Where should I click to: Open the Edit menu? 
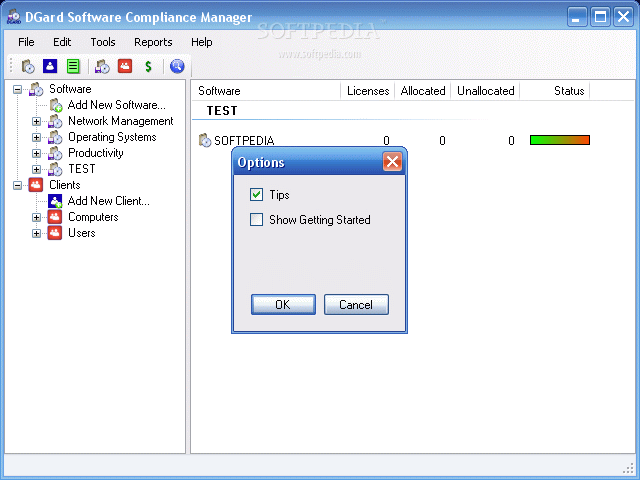(x=62, y=42)
